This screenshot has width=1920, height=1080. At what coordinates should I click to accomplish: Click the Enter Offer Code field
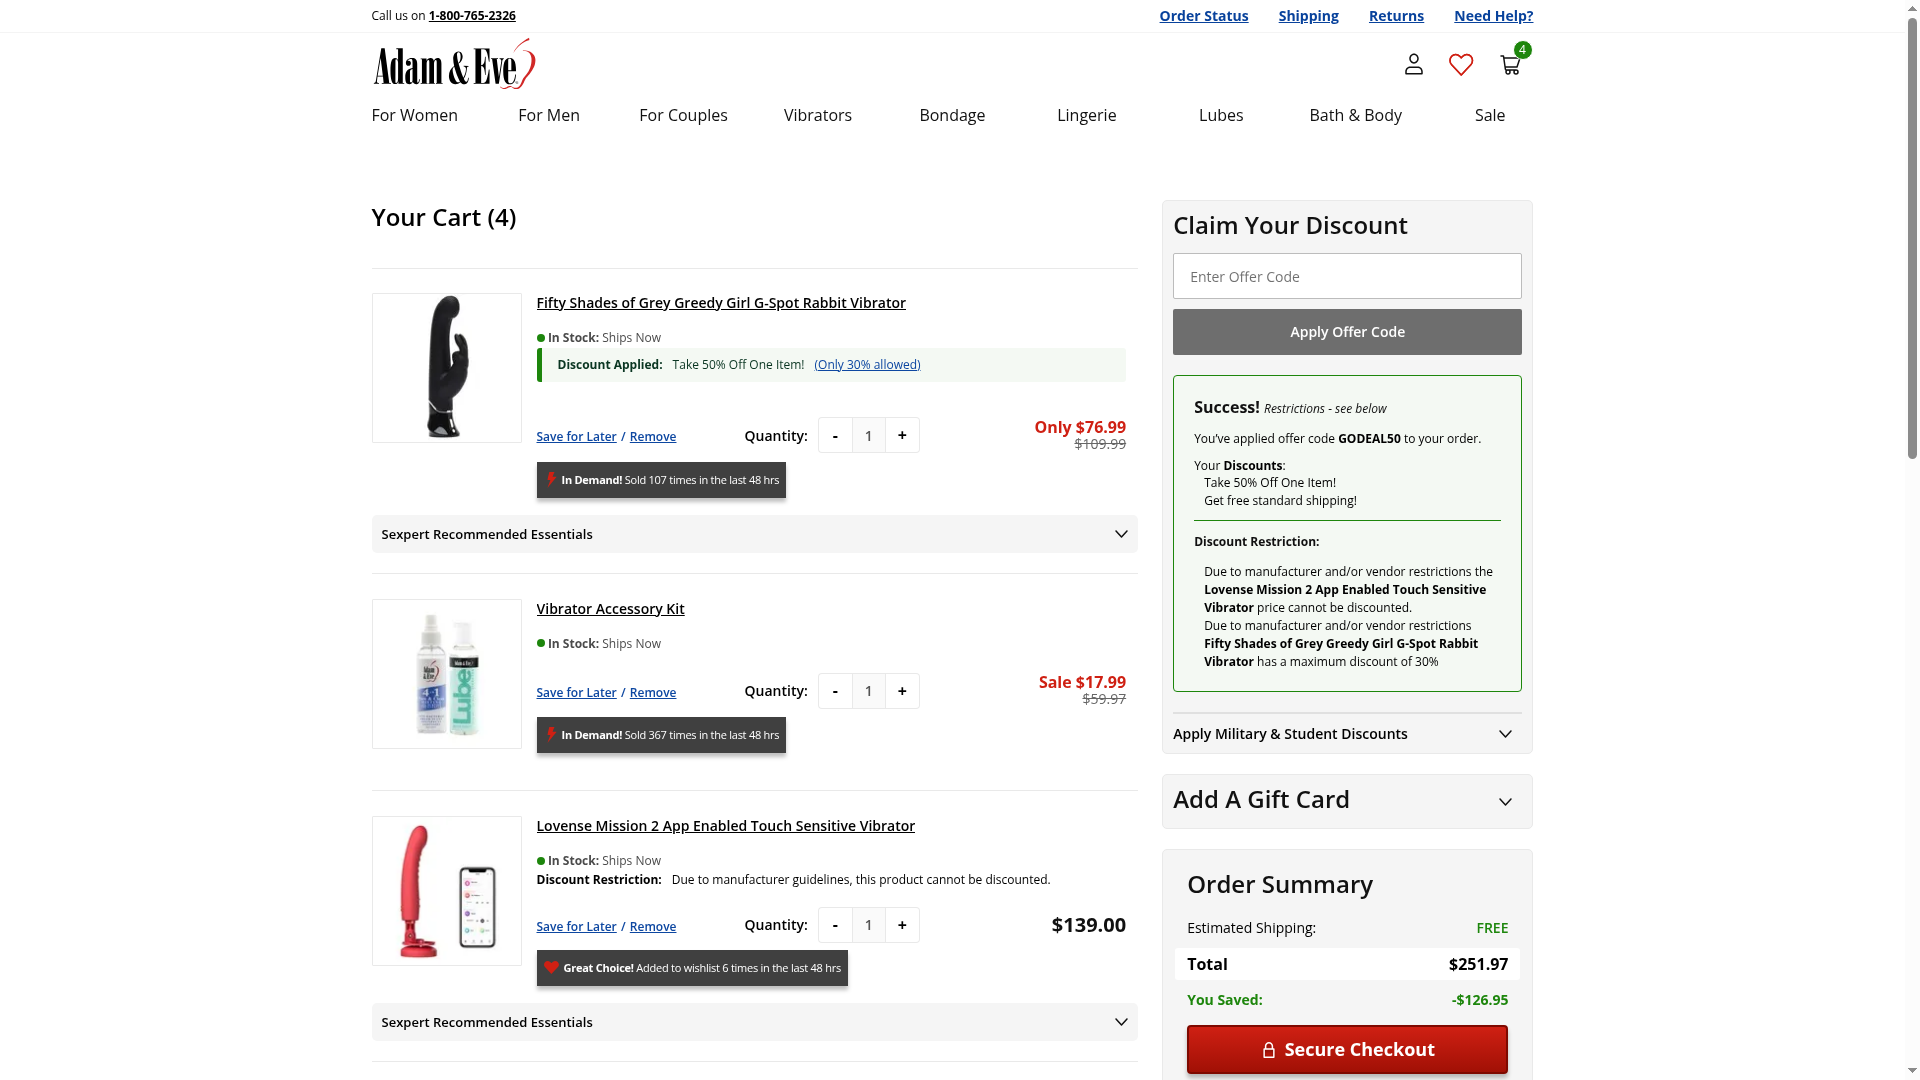coord(1346,277)
